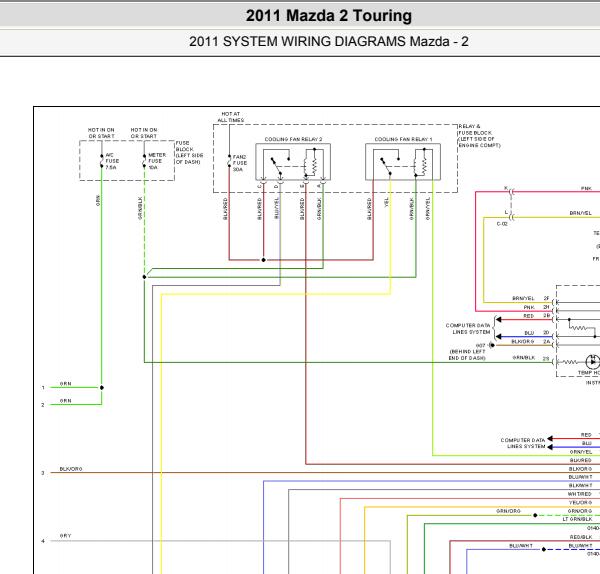Click the 'BRN/YEL' label at pin 2F

(x=523, y=298)
